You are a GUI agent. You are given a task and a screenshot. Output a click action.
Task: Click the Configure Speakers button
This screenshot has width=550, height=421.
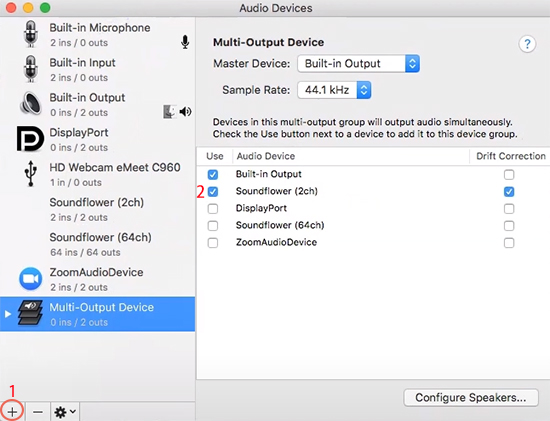click(471, 397)
